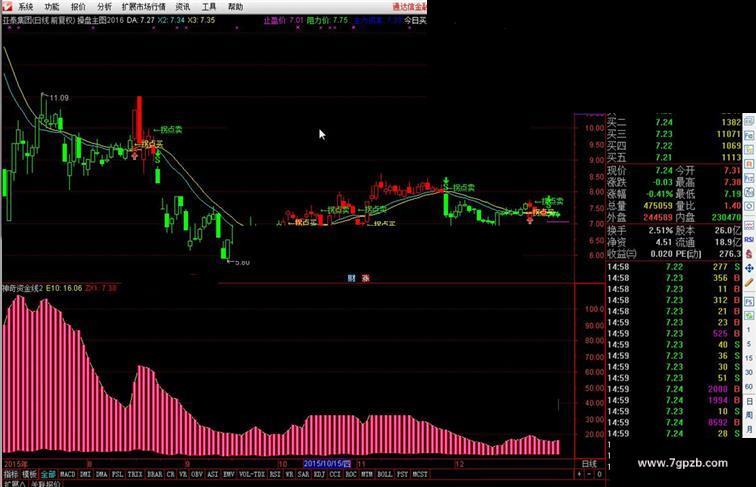Viewport: 756px width, 487px height.
Task: Open the 资讯 menu
Action: [183, 7]
